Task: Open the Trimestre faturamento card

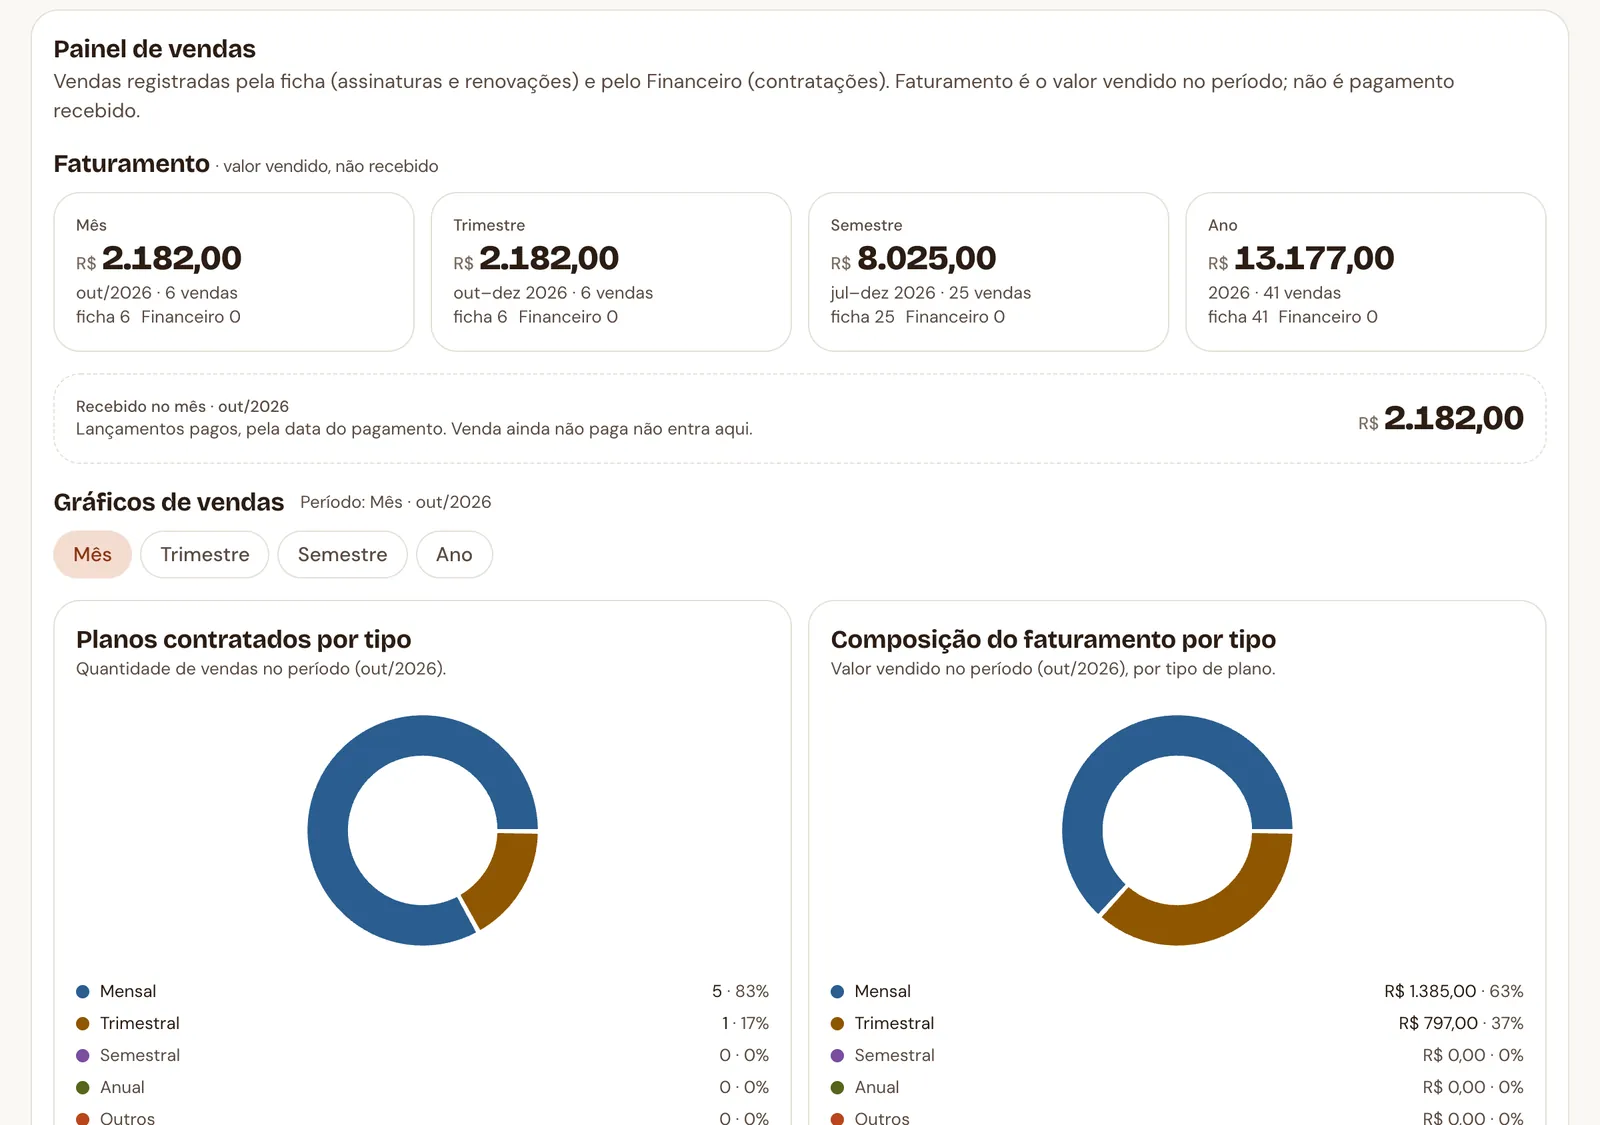Action: coord(611,272)
